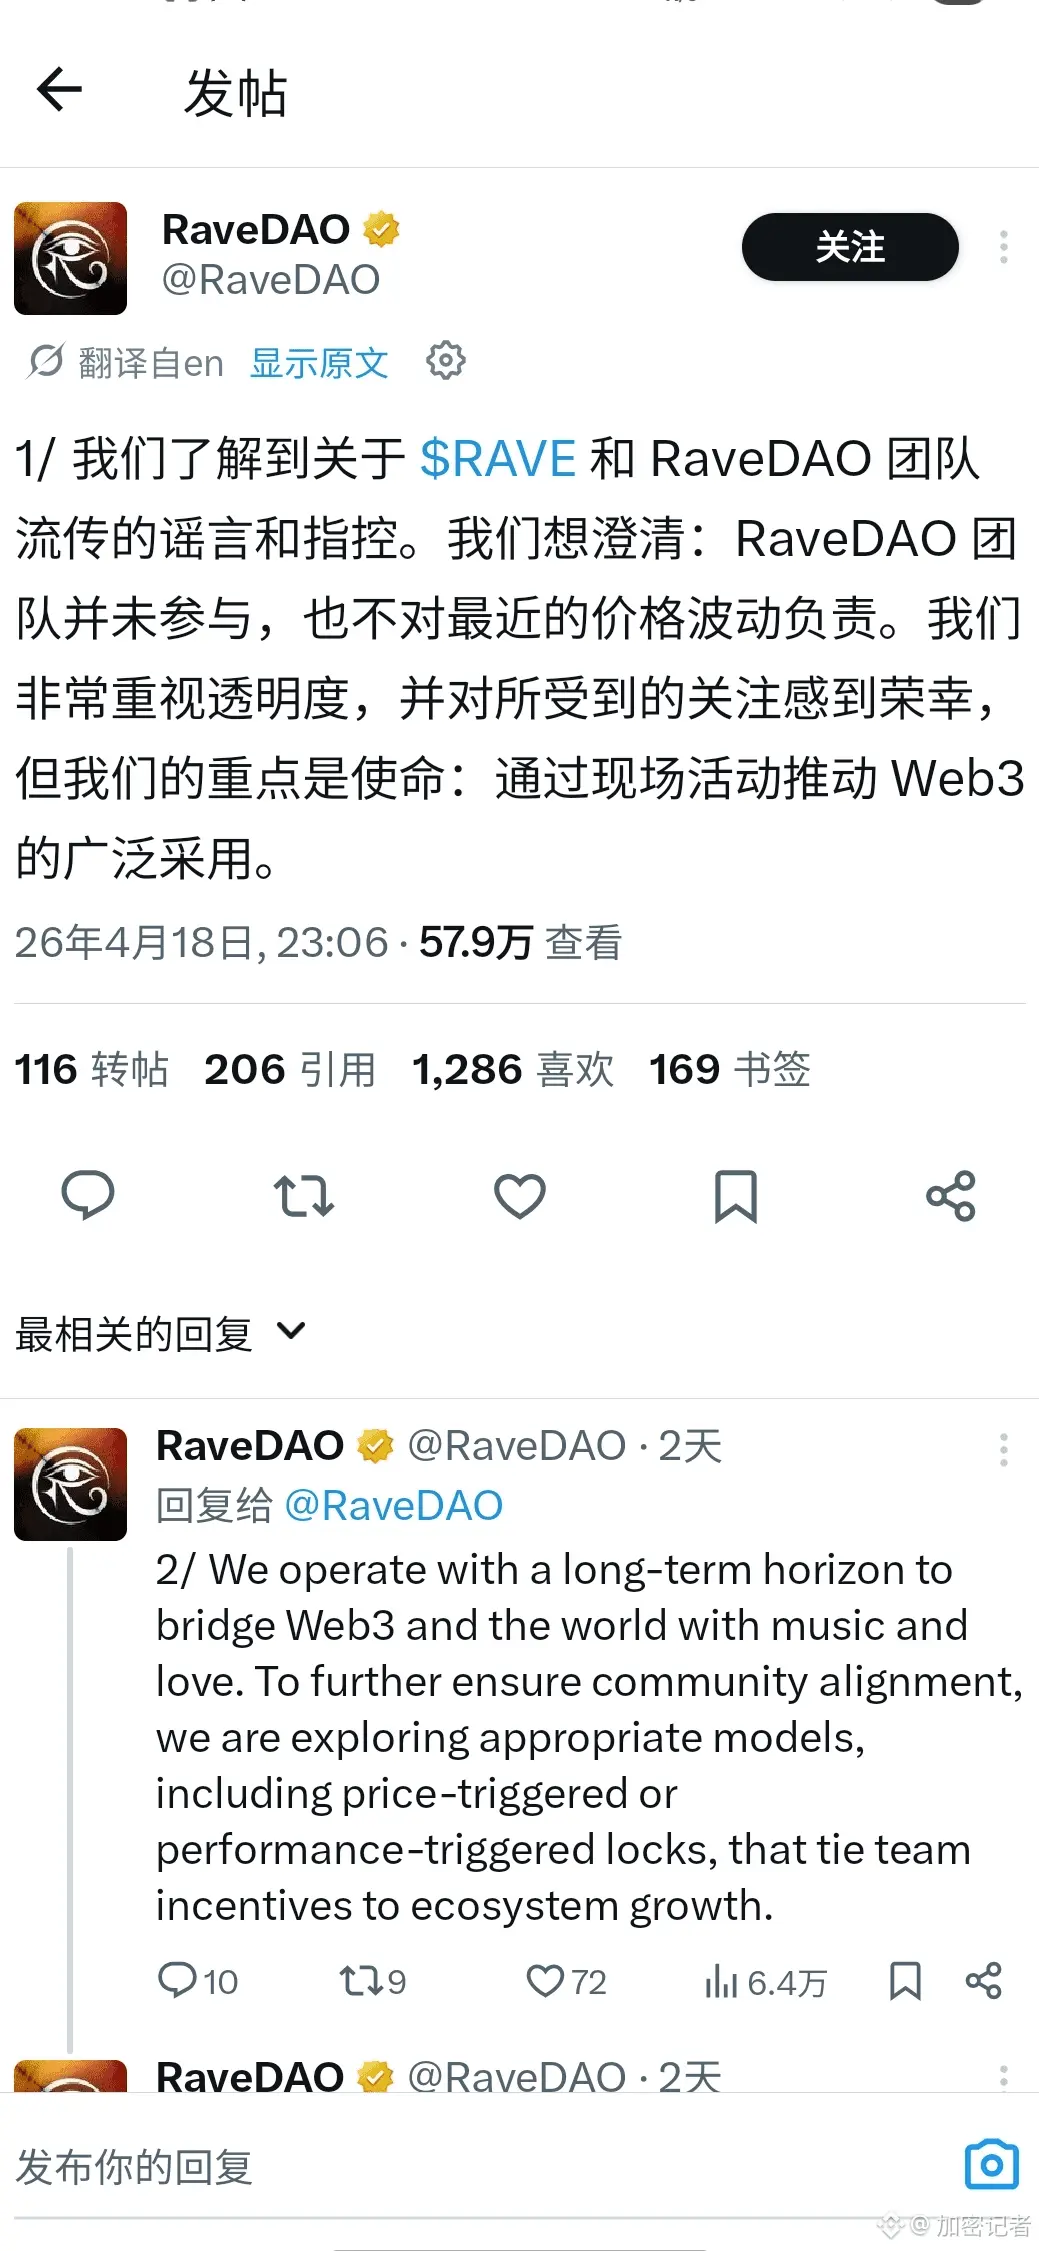Tap the reply bubble icon on main post
This screenshot has height=2251, width=1039.
click(x=88, y=1195)
